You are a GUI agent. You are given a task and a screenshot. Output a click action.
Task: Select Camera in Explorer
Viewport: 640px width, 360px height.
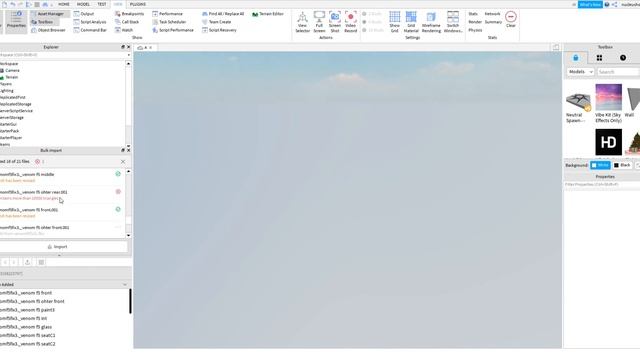[12, 71]
